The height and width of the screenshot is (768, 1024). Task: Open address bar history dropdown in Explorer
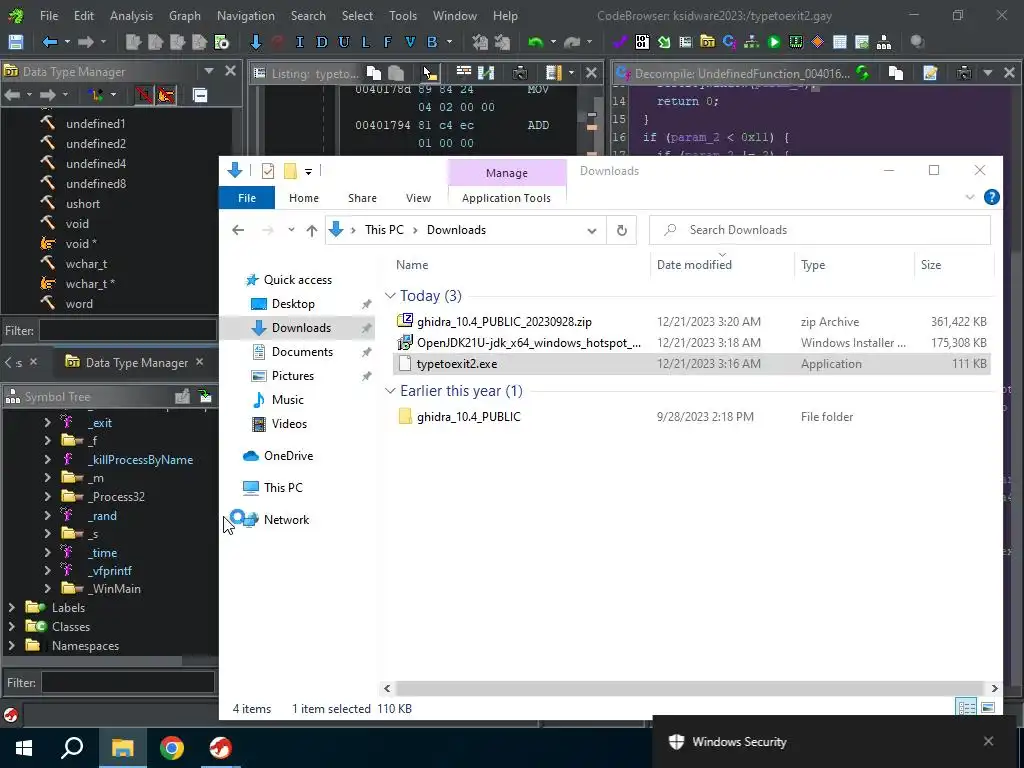point(592,231)
